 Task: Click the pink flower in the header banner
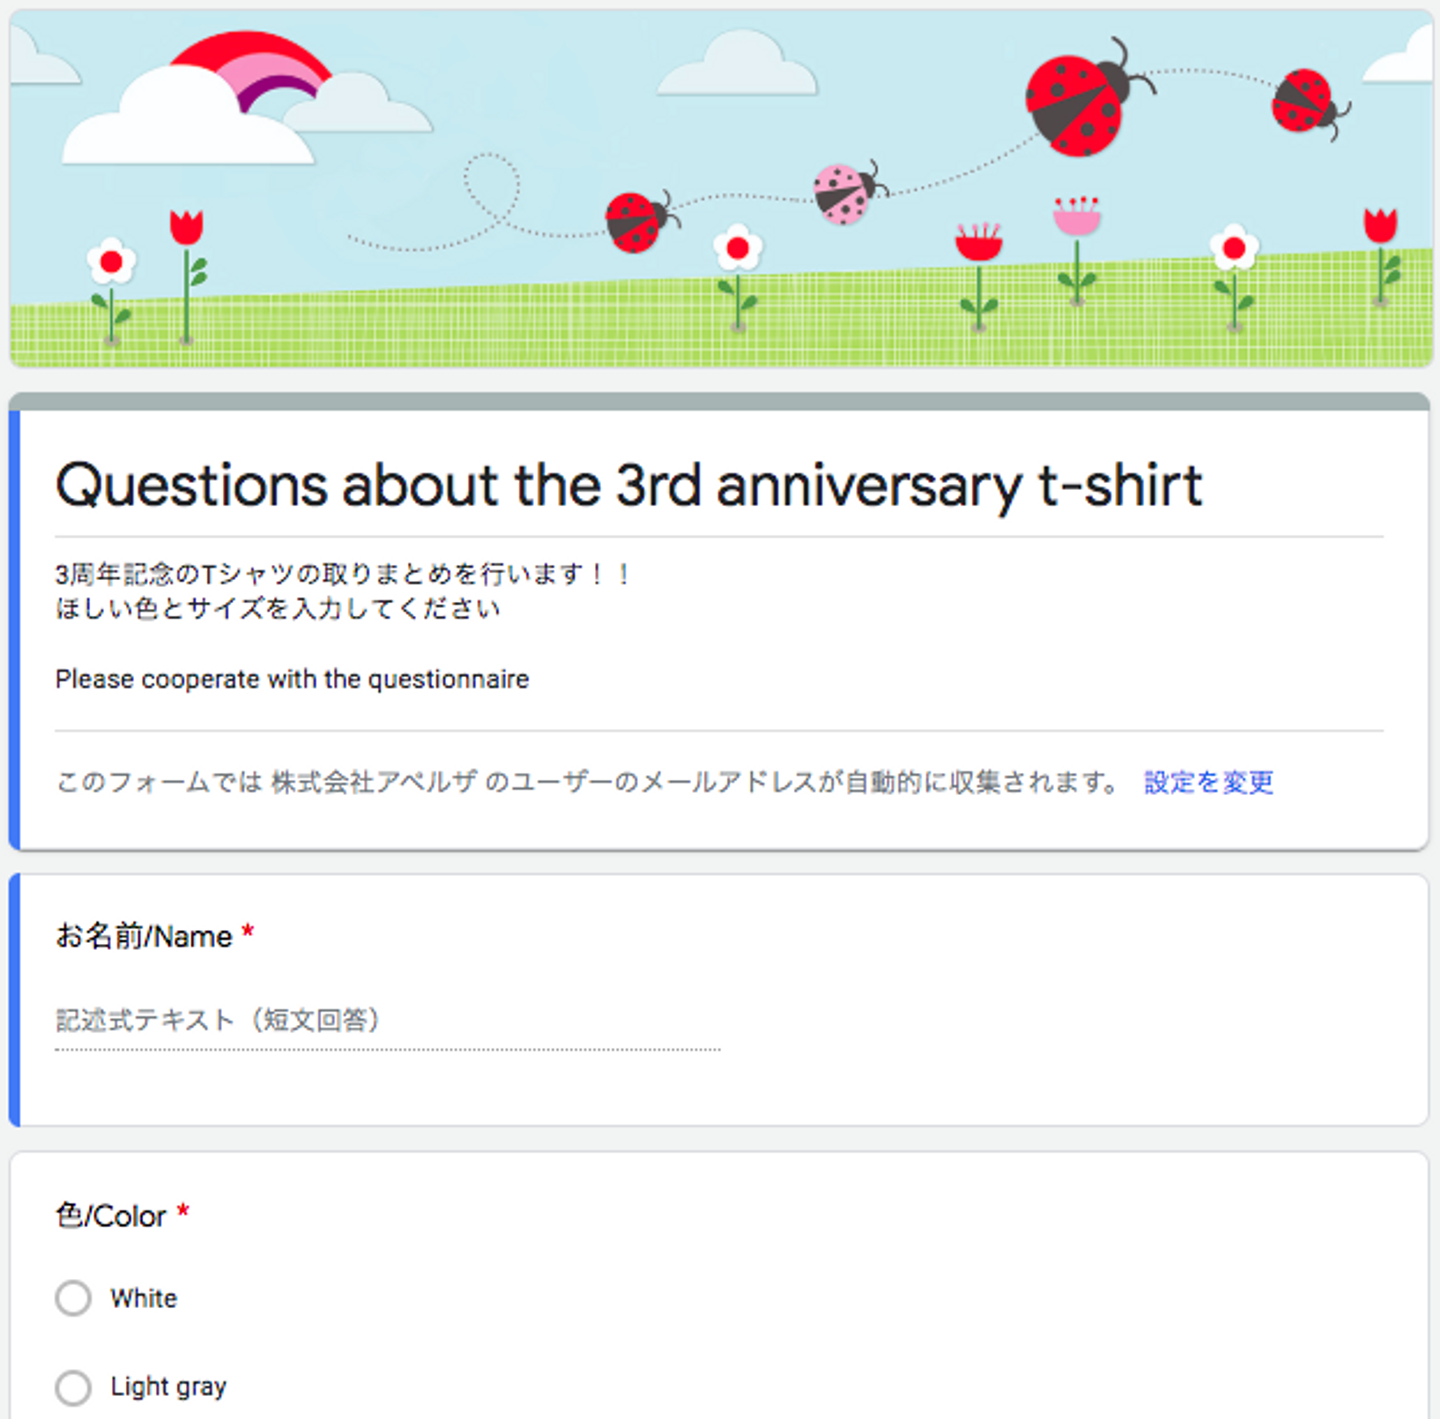pos(1076,218)
